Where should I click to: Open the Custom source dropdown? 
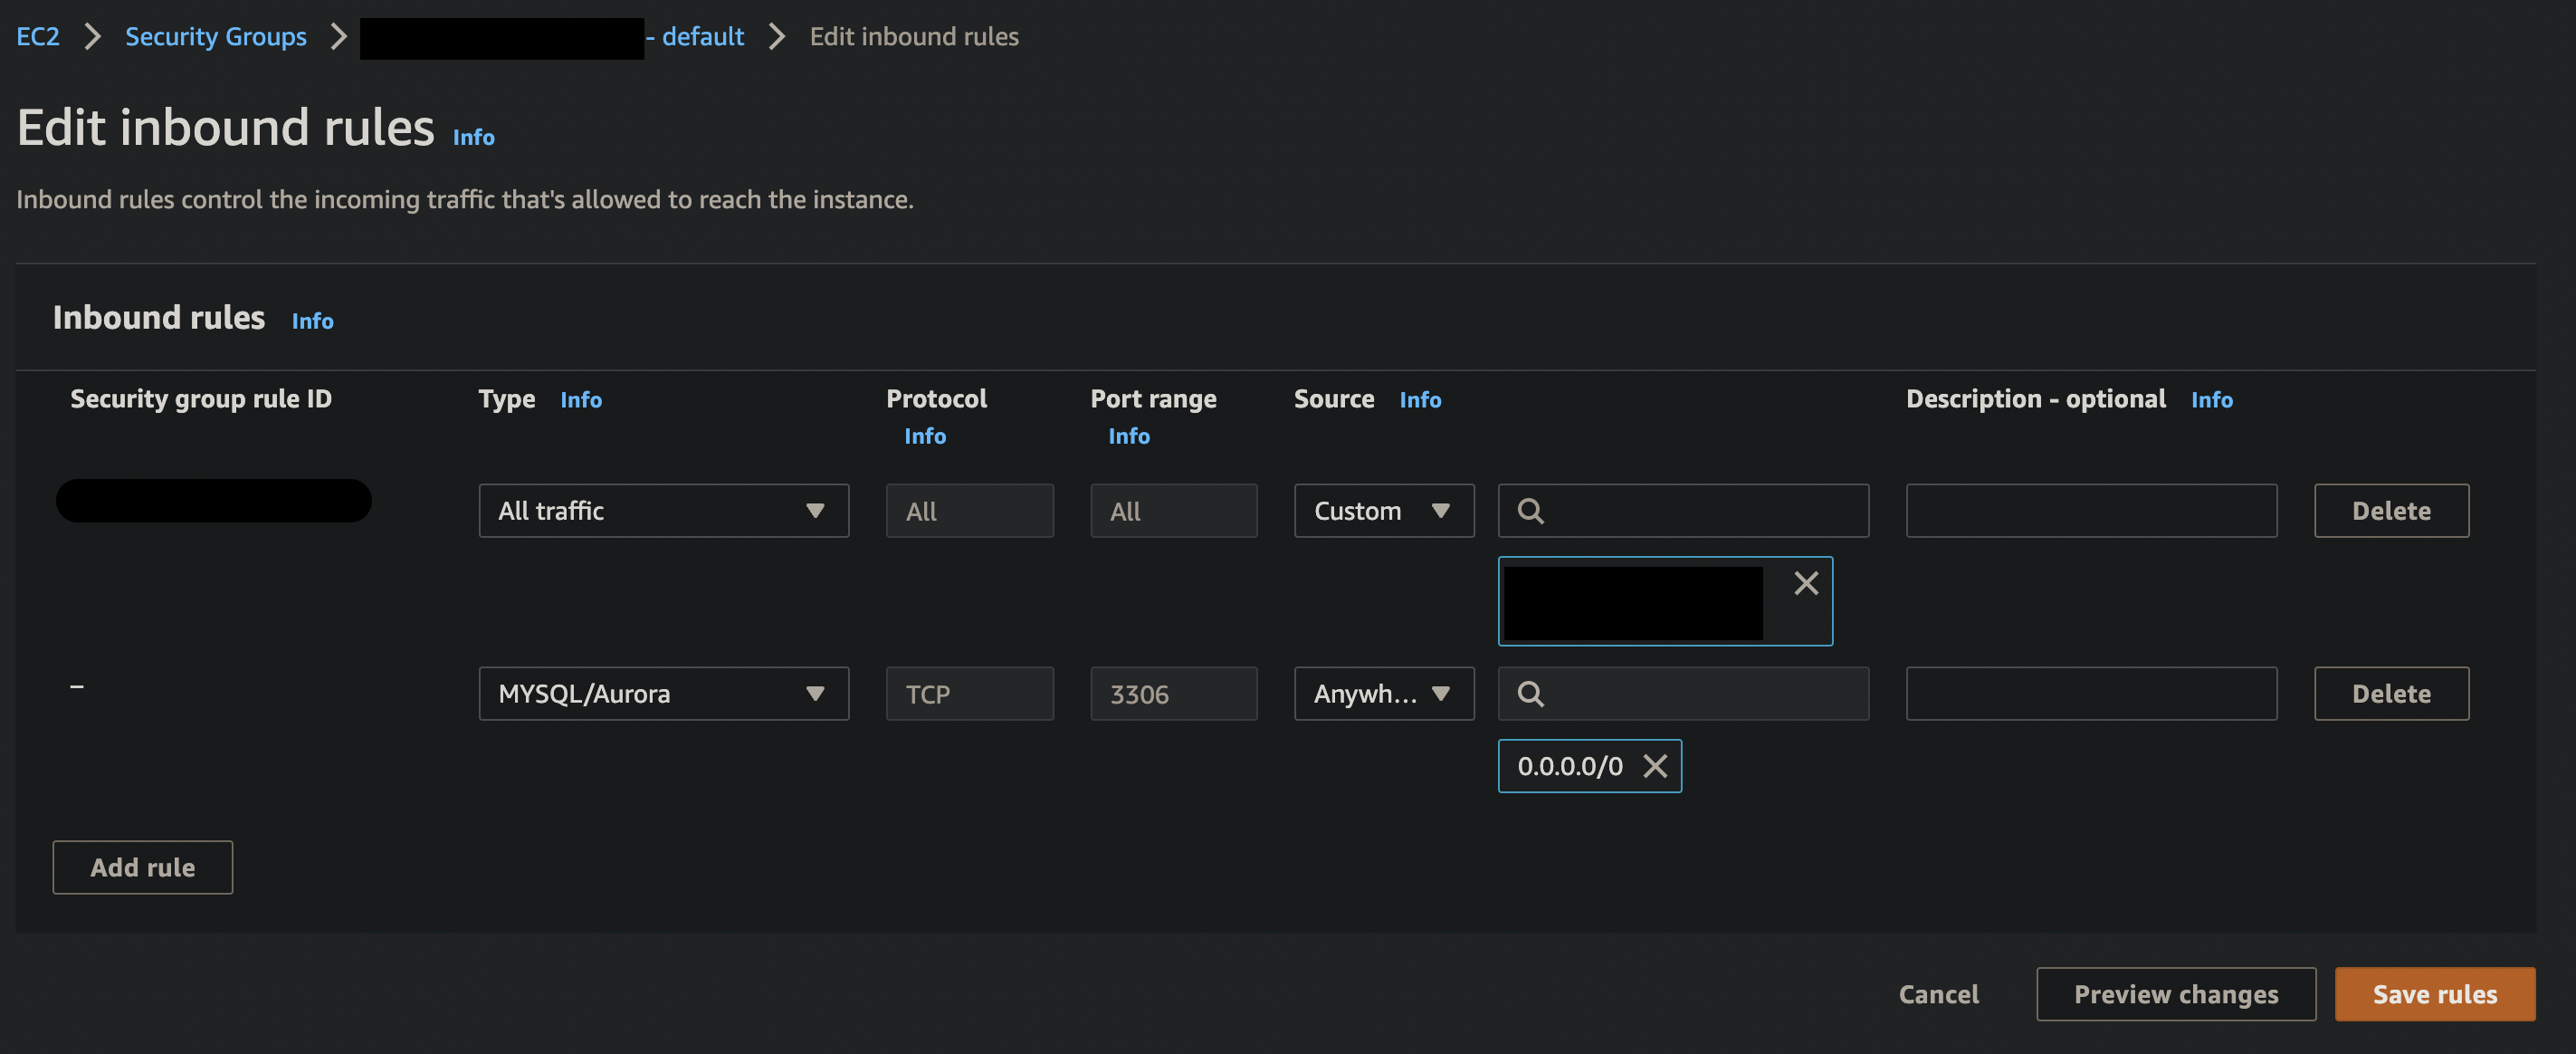point(1383,511)
